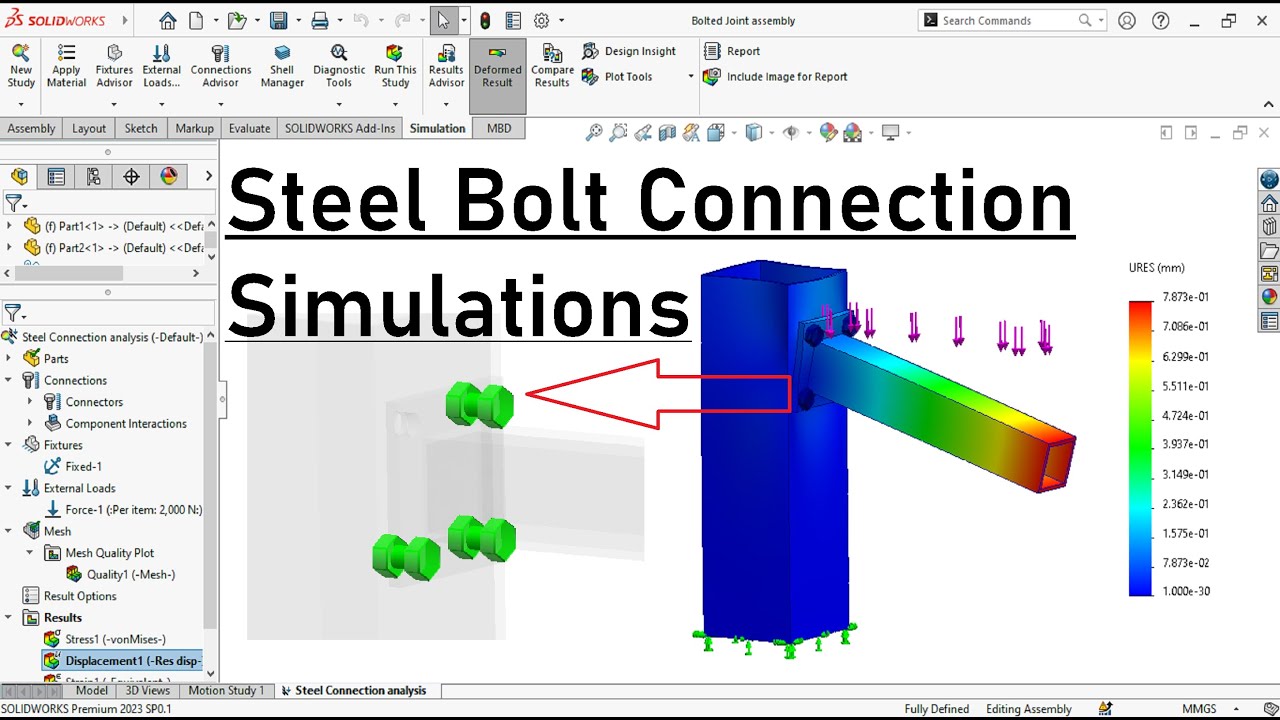Open Design Insight plot
Screen dimensions: 1280x720
tap(628, 51)
